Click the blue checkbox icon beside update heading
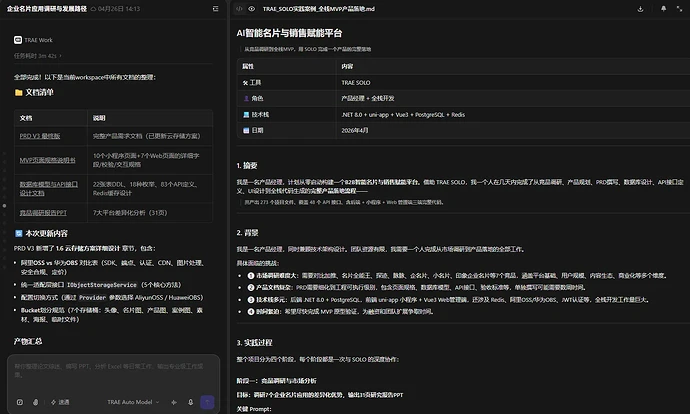The width and height of the screenshot is (690, 414). pos(18,233)
